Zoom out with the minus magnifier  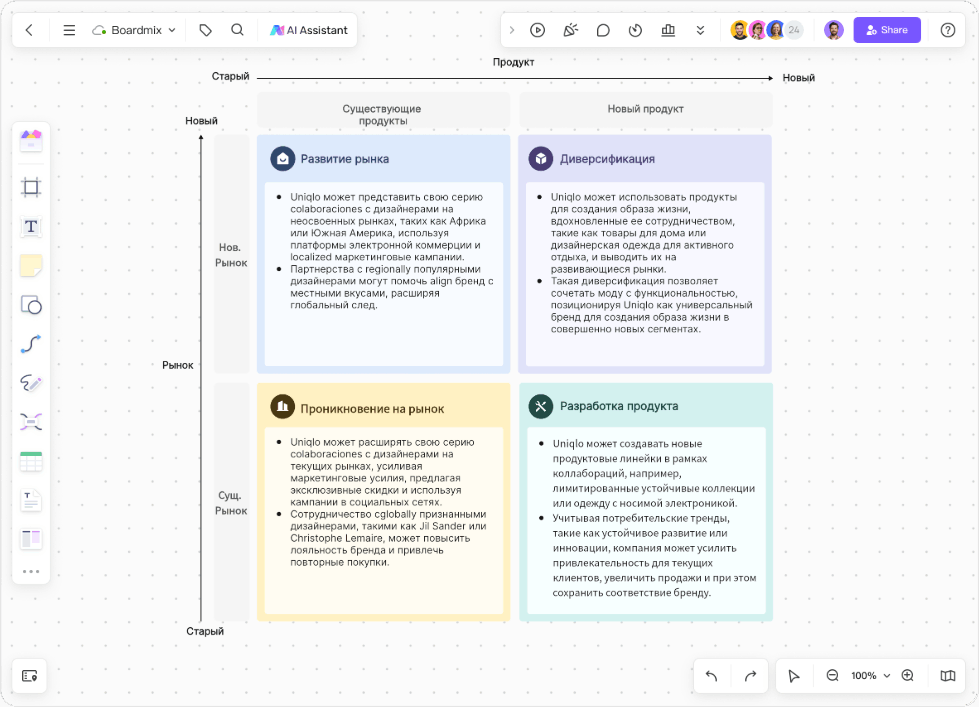point(832,676)
